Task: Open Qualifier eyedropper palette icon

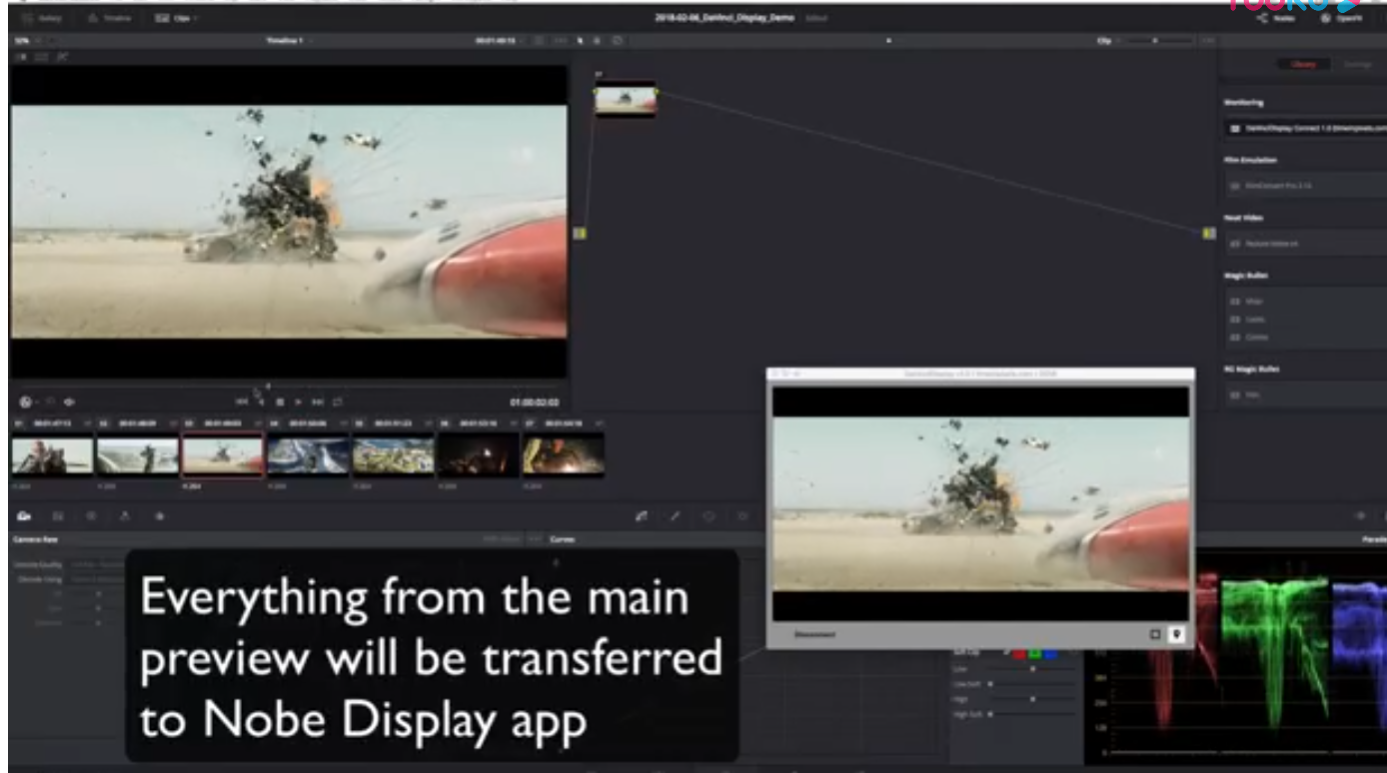Action: click(674, 516)
